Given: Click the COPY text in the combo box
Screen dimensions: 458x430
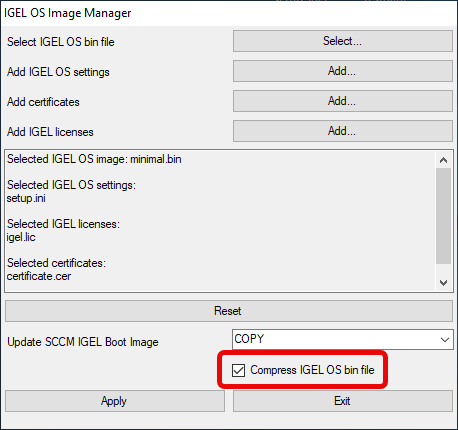Looking at the screenshot, I should pos(249,339).
